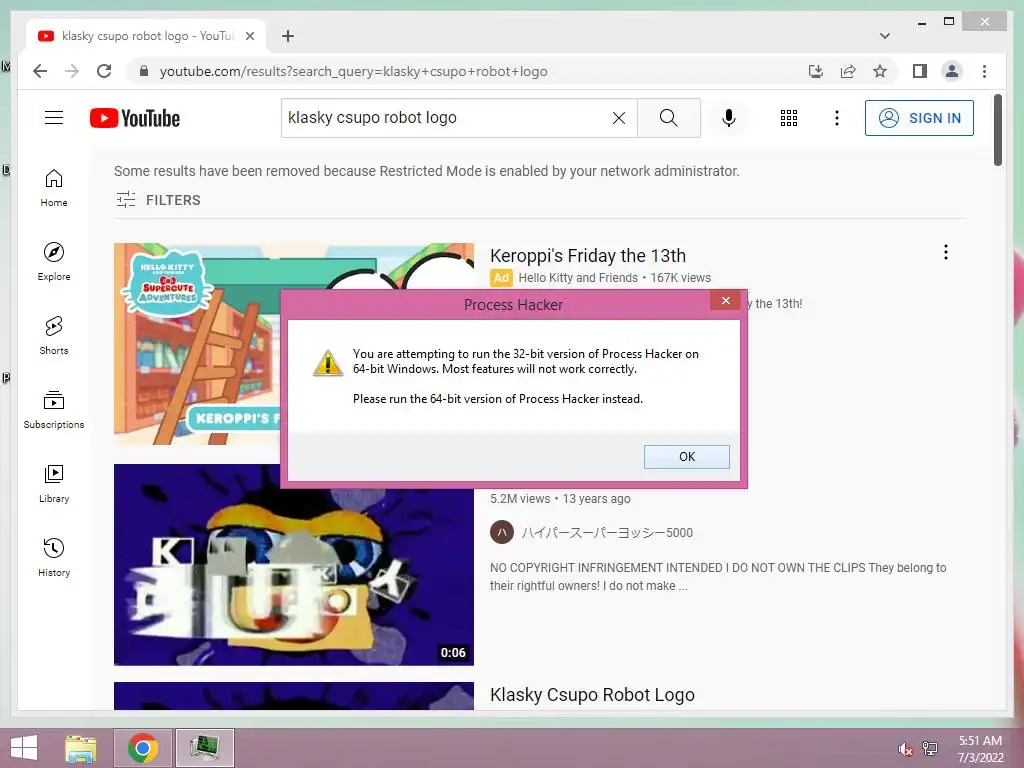Open History in the sidebar

(x=54, y=557)
